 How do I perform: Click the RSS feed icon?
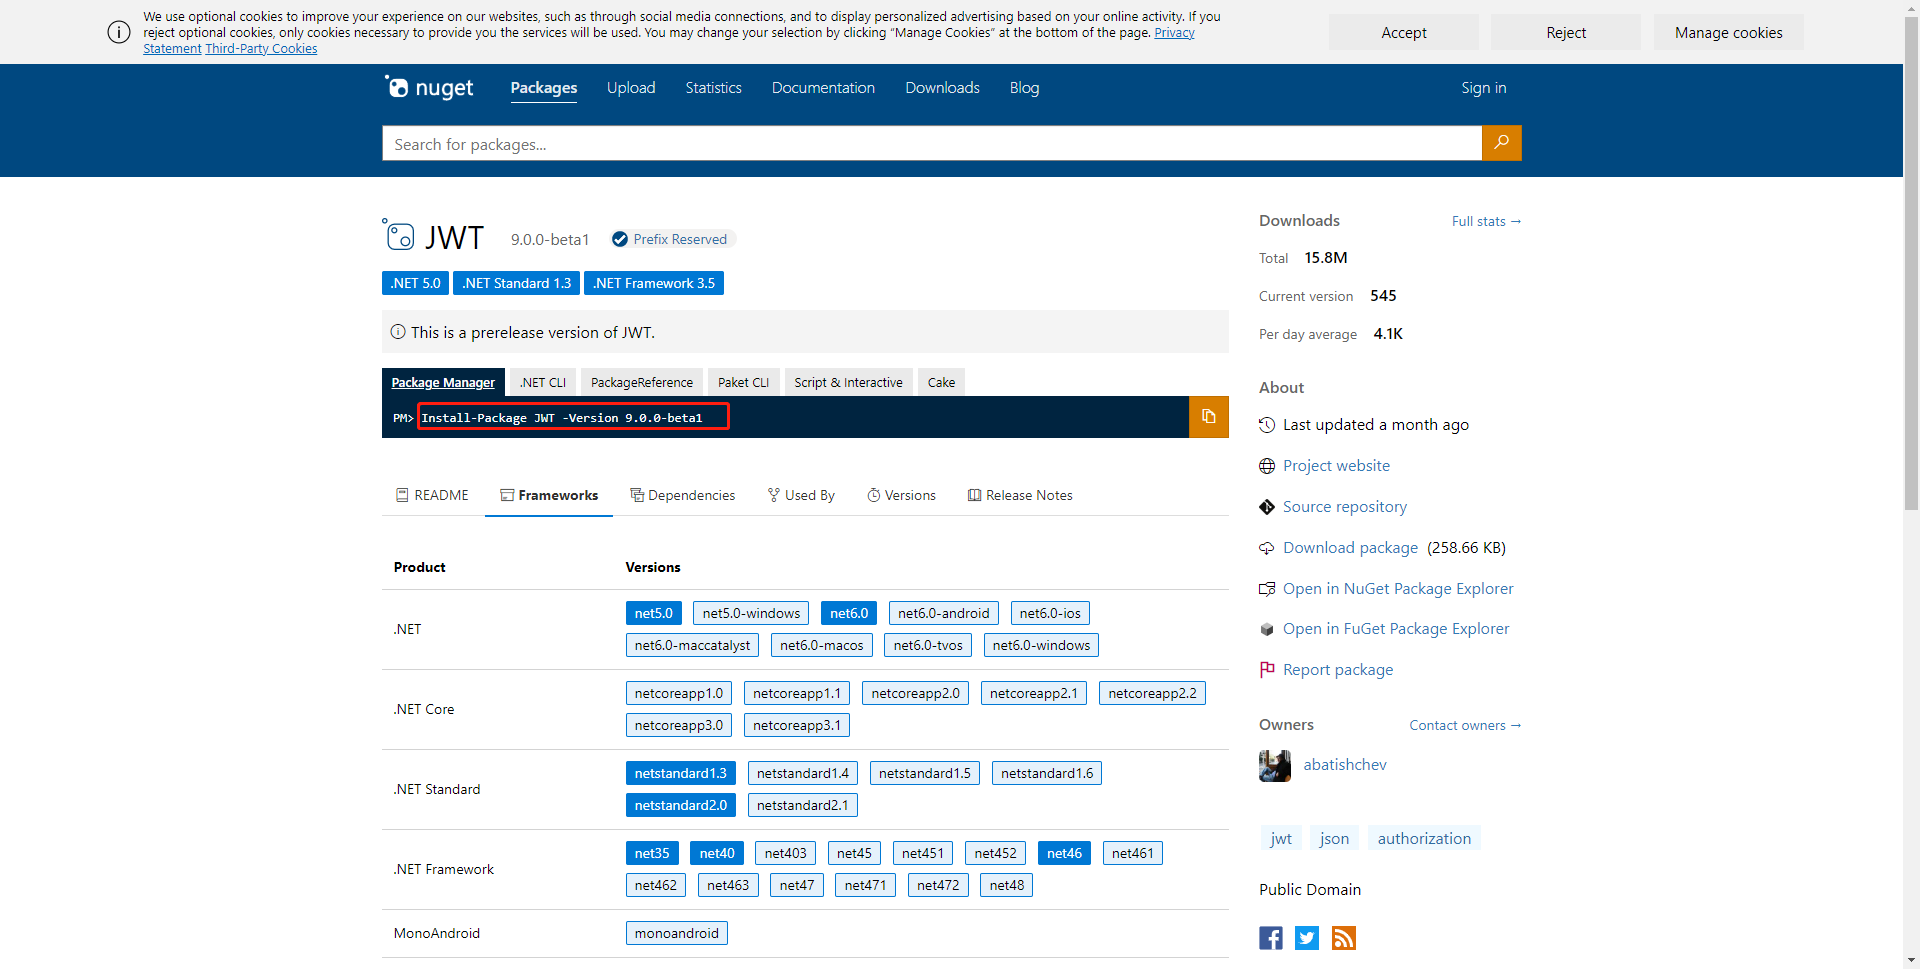tap(1344, 938)
